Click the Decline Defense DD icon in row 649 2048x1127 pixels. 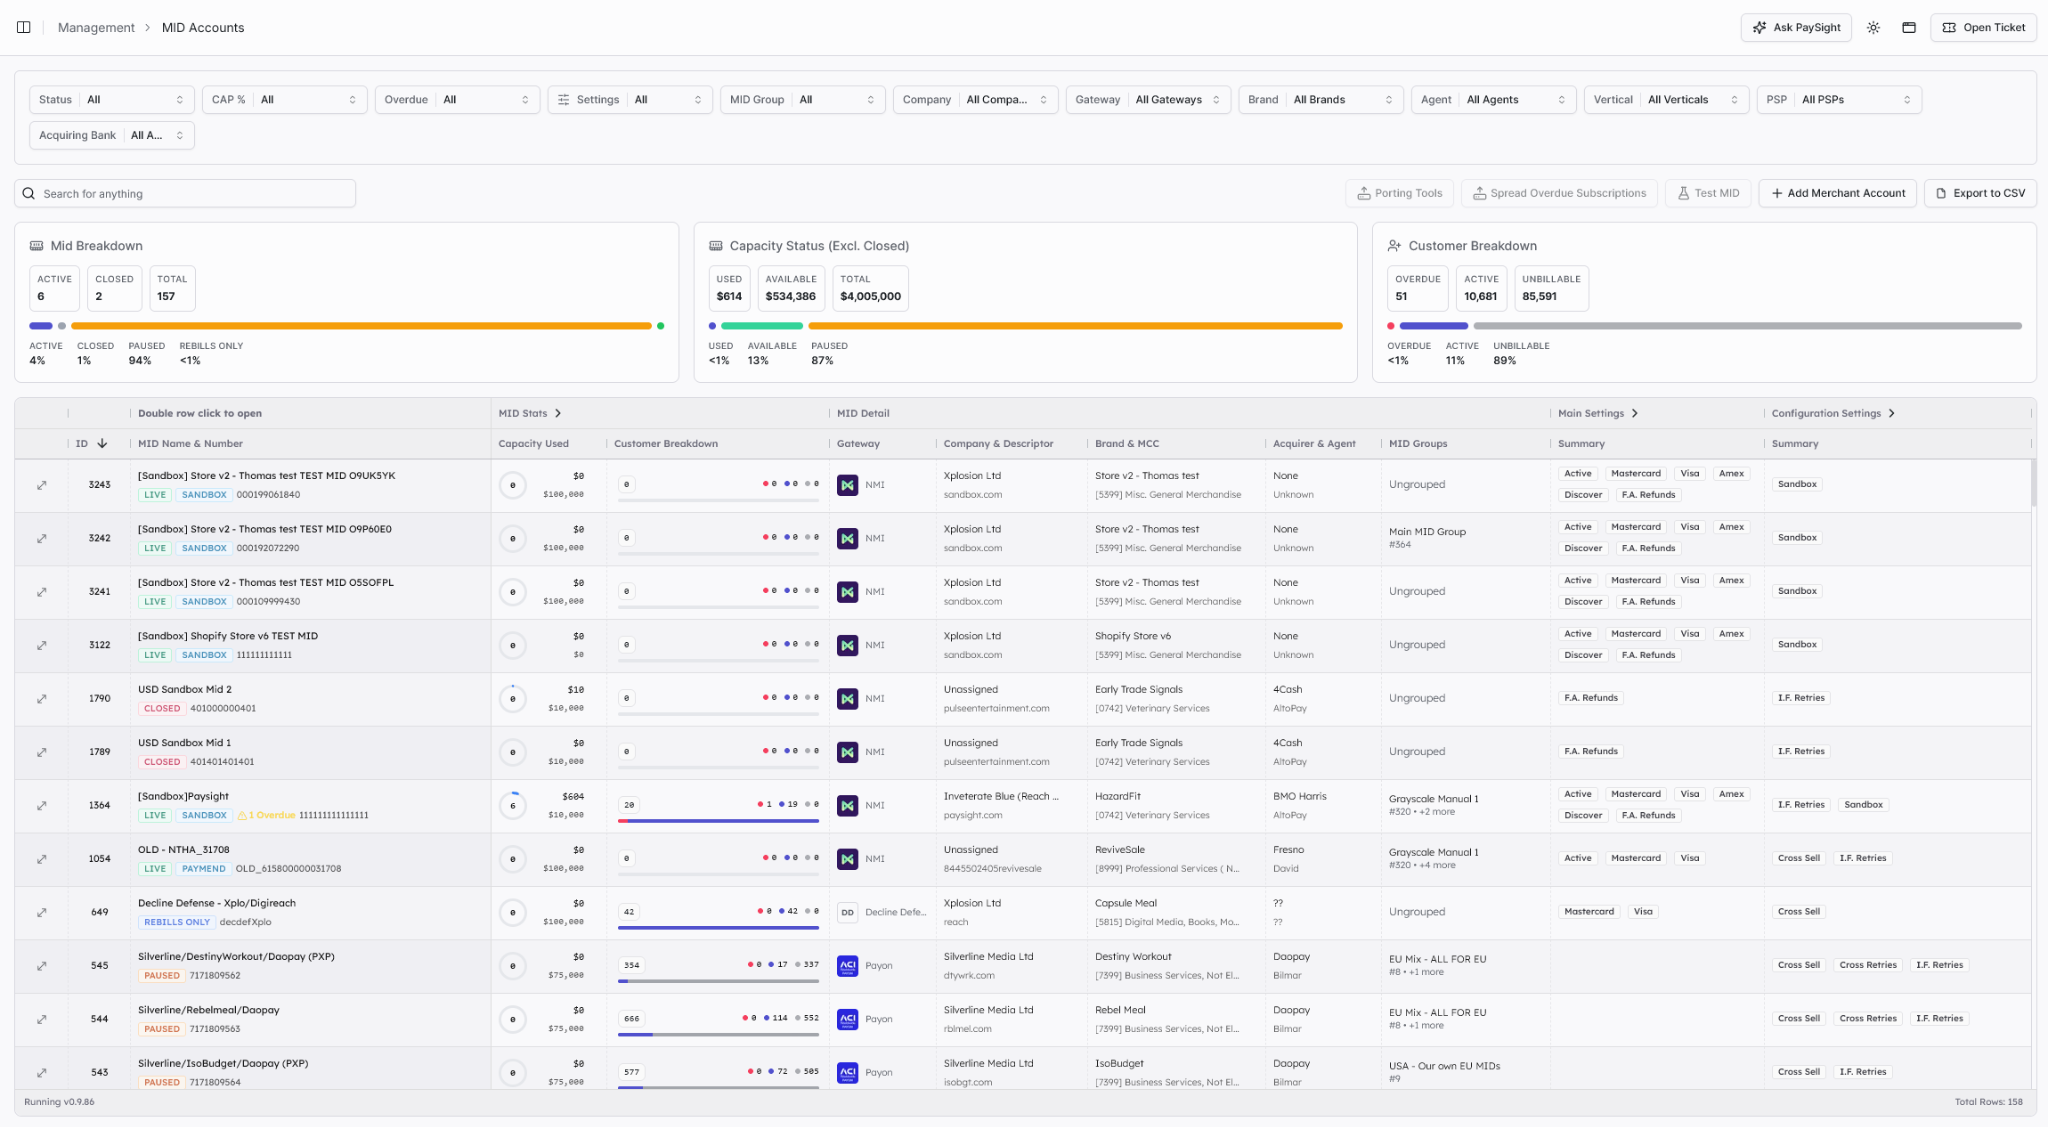[x=847, y=912]
